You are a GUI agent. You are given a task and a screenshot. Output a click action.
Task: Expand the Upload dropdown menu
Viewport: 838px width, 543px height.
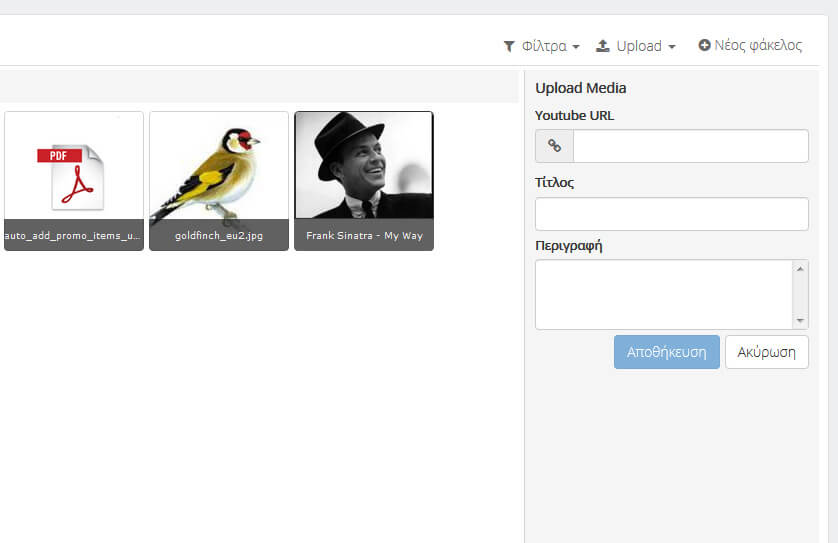point(636,46)
